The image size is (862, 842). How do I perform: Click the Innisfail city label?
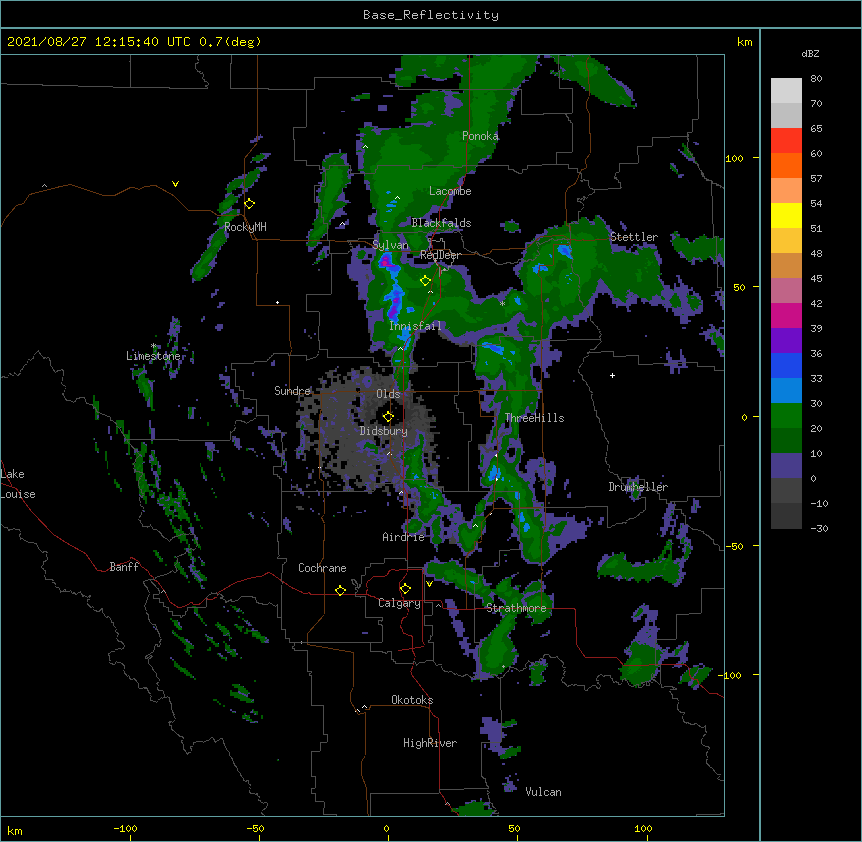(x=415, y=326)
